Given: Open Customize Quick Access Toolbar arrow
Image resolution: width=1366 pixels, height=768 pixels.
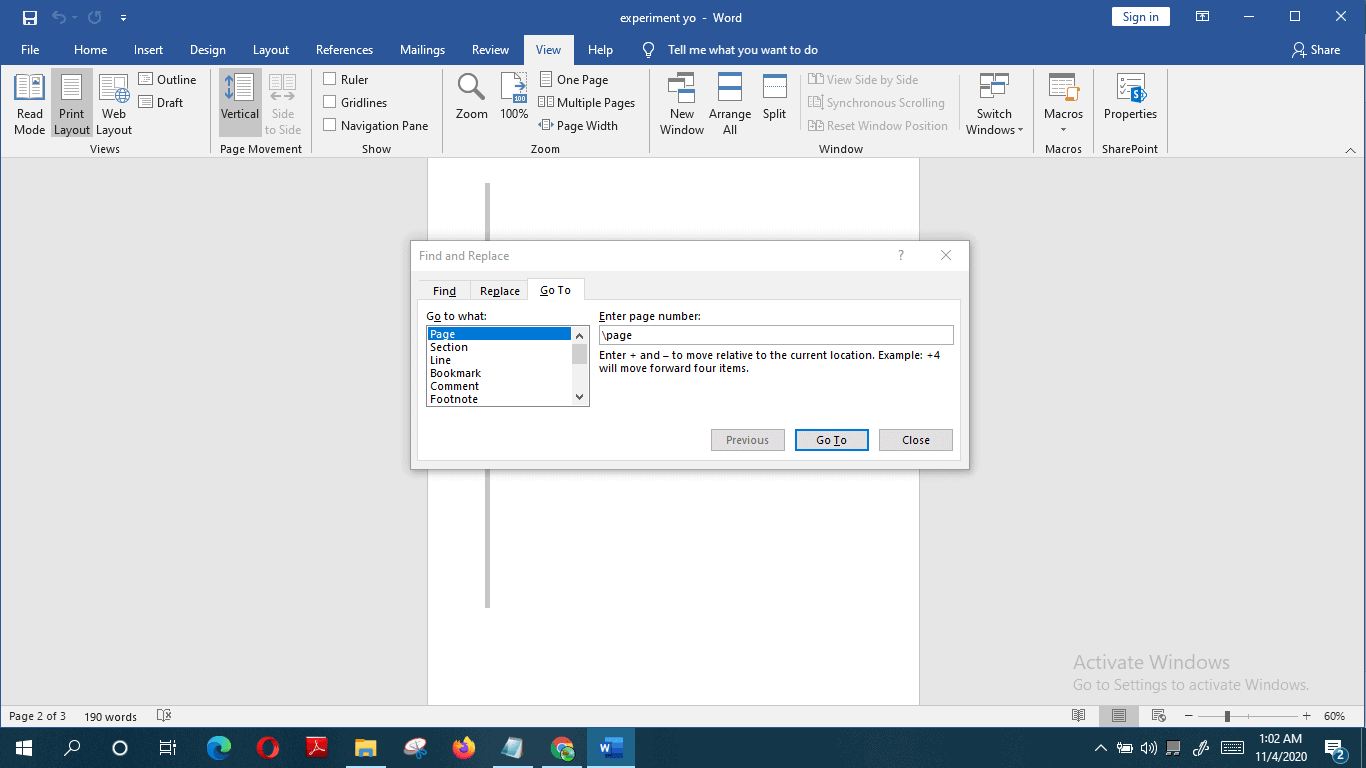Looking at the screenshot, I should pos(123,18).
